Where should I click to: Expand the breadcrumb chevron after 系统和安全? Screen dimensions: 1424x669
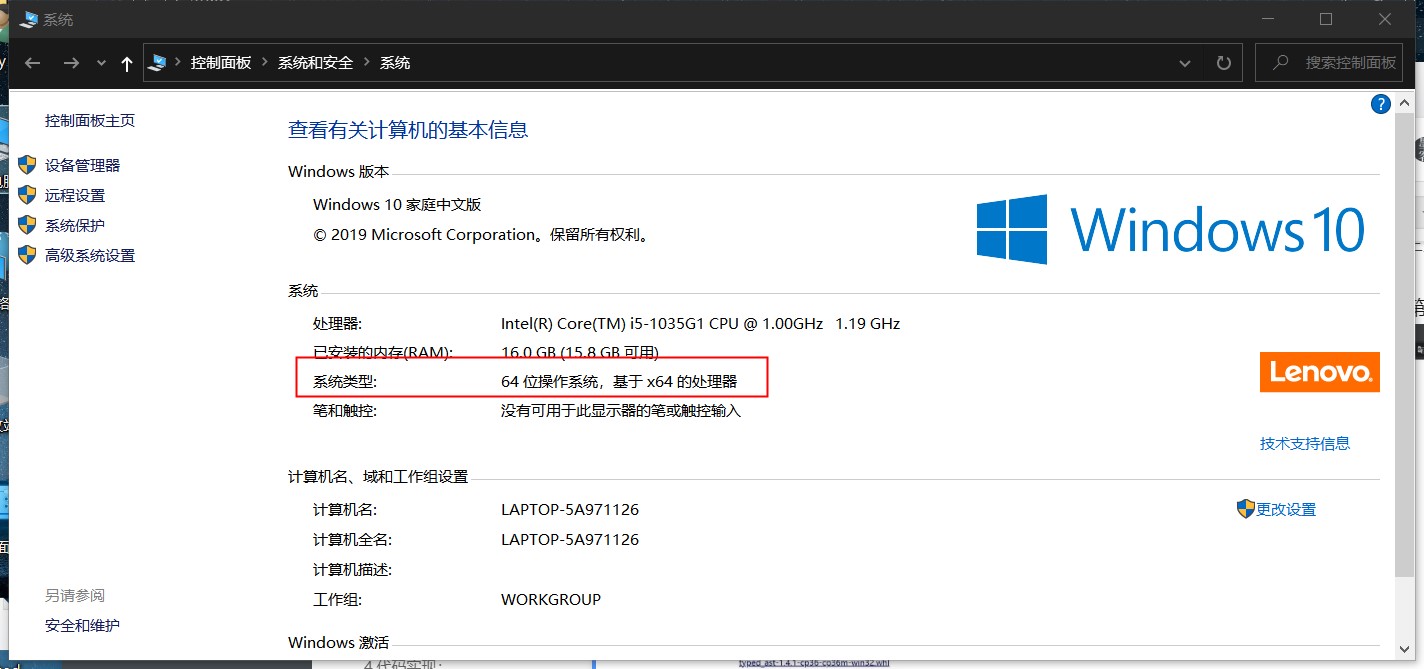[366, 62]
